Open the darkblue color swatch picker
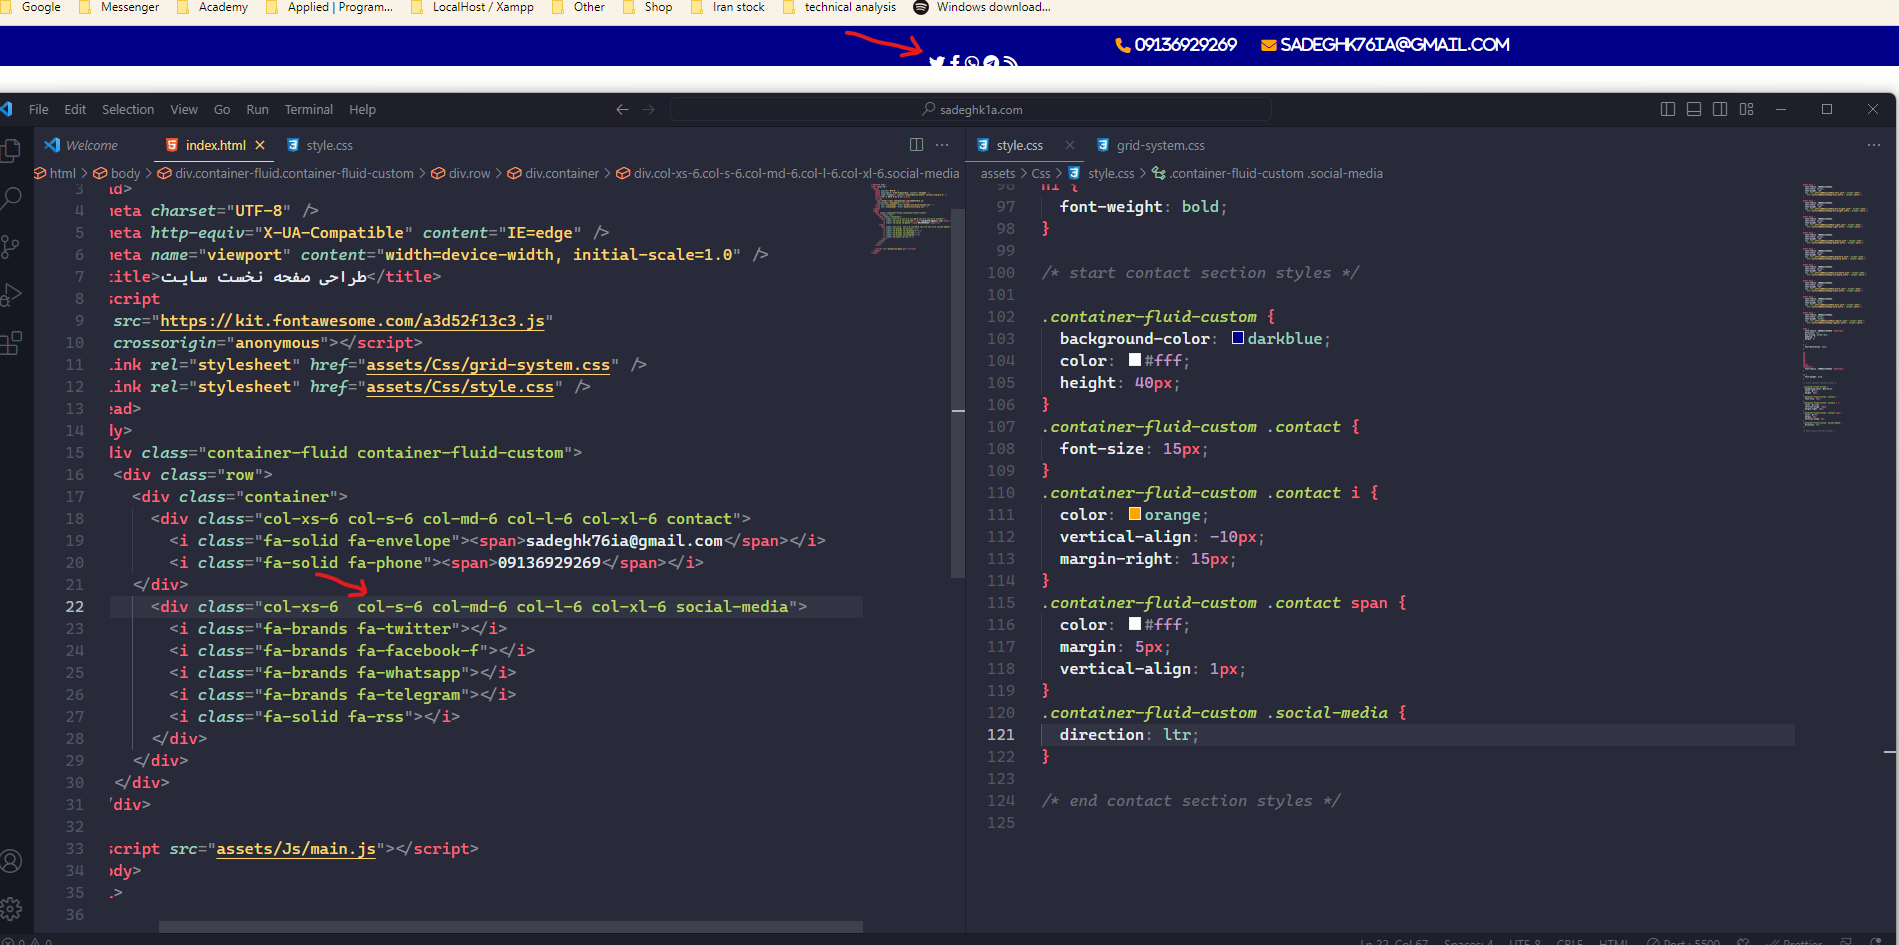 (1238, 338)
